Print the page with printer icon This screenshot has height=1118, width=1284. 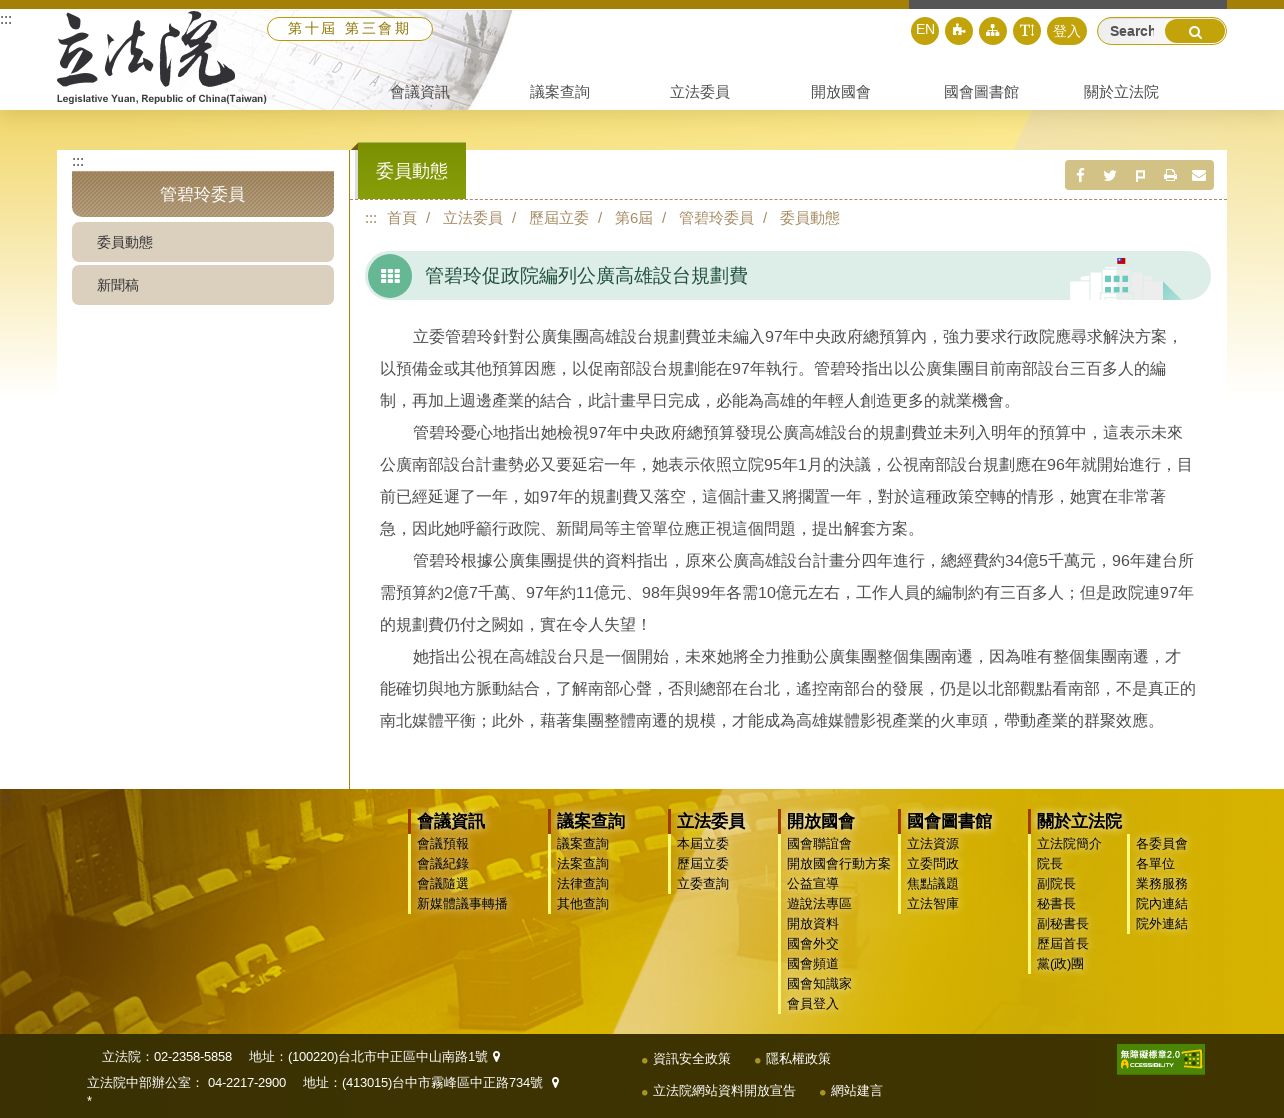coord(1170,175)
